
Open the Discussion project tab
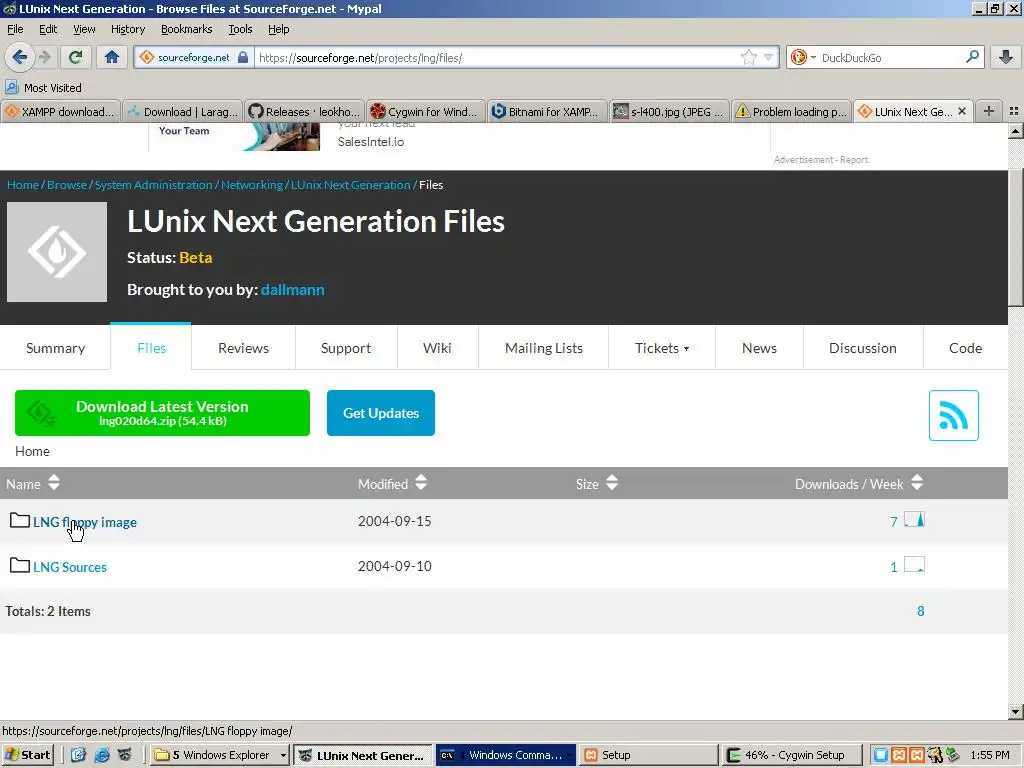pyautogui.click(x=863, y=348)
